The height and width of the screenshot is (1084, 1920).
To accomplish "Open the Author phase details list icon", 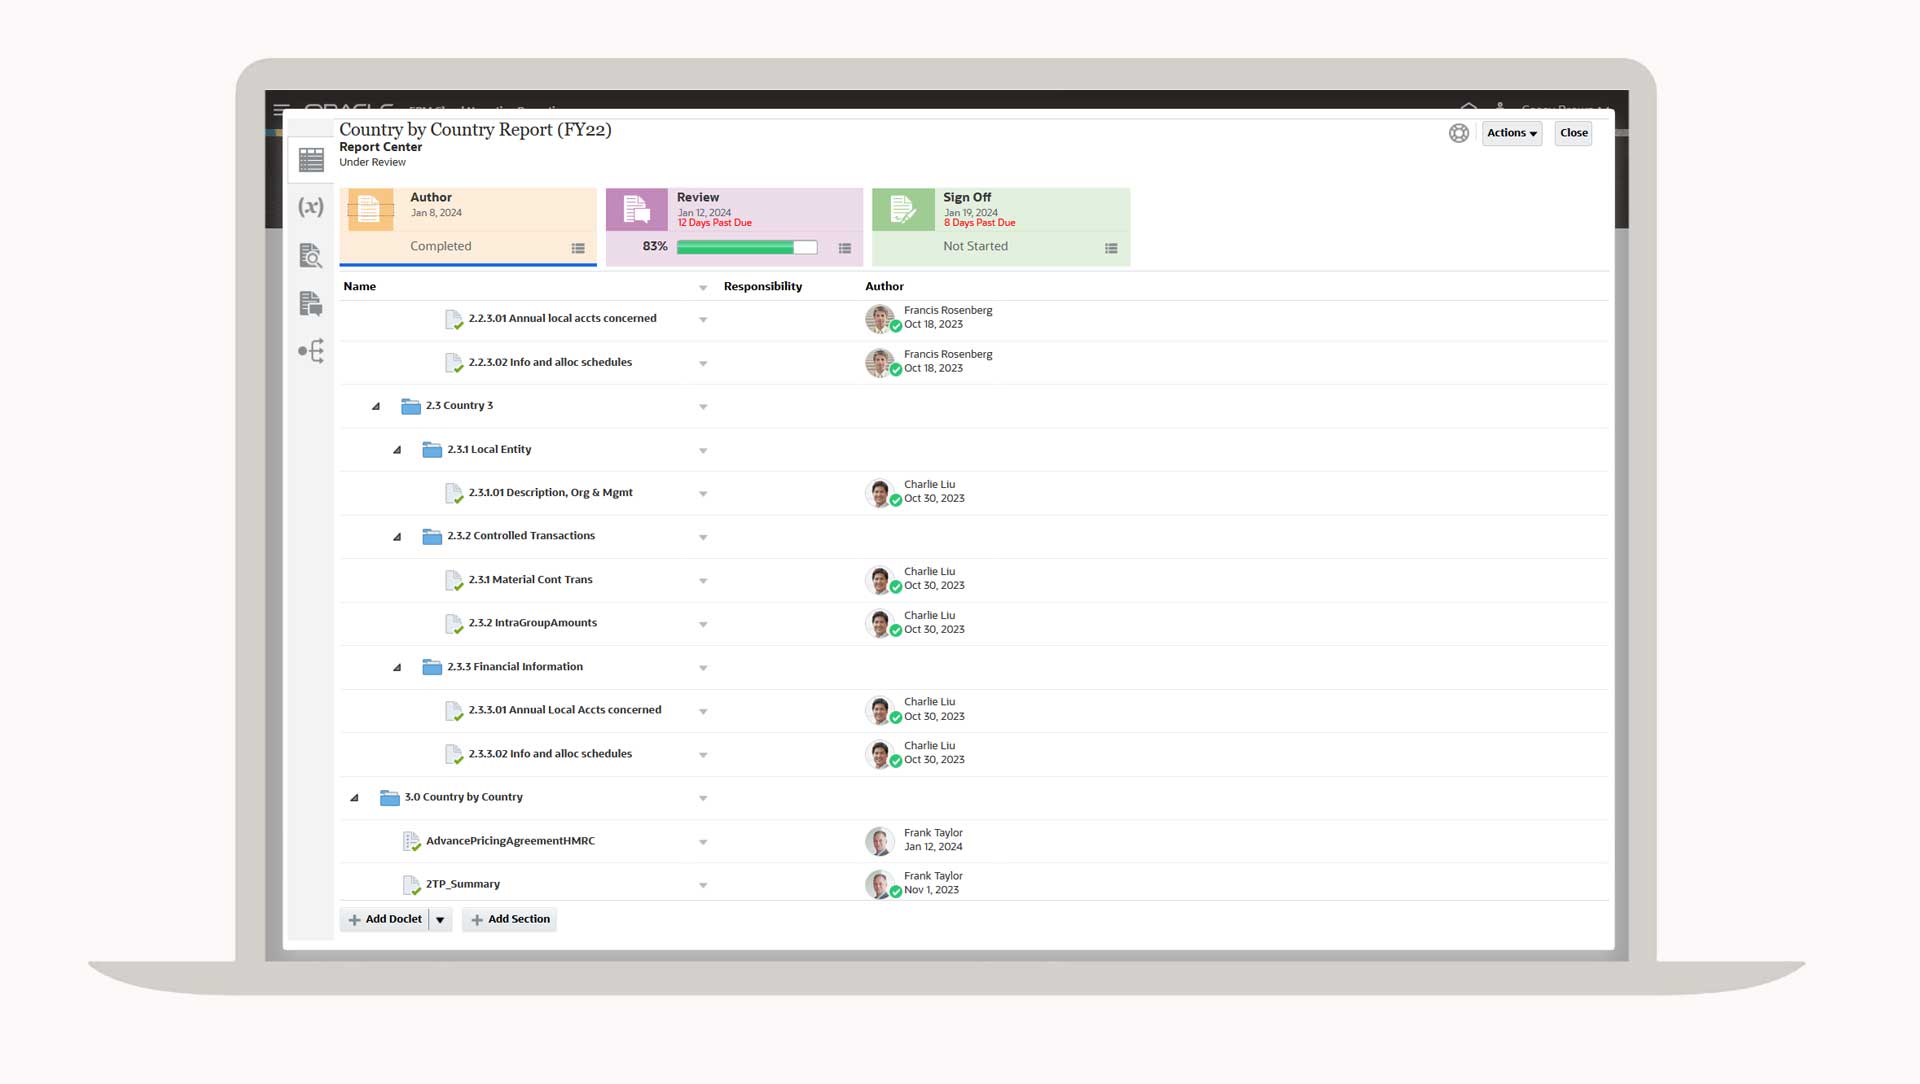I will tap(578, 248).
